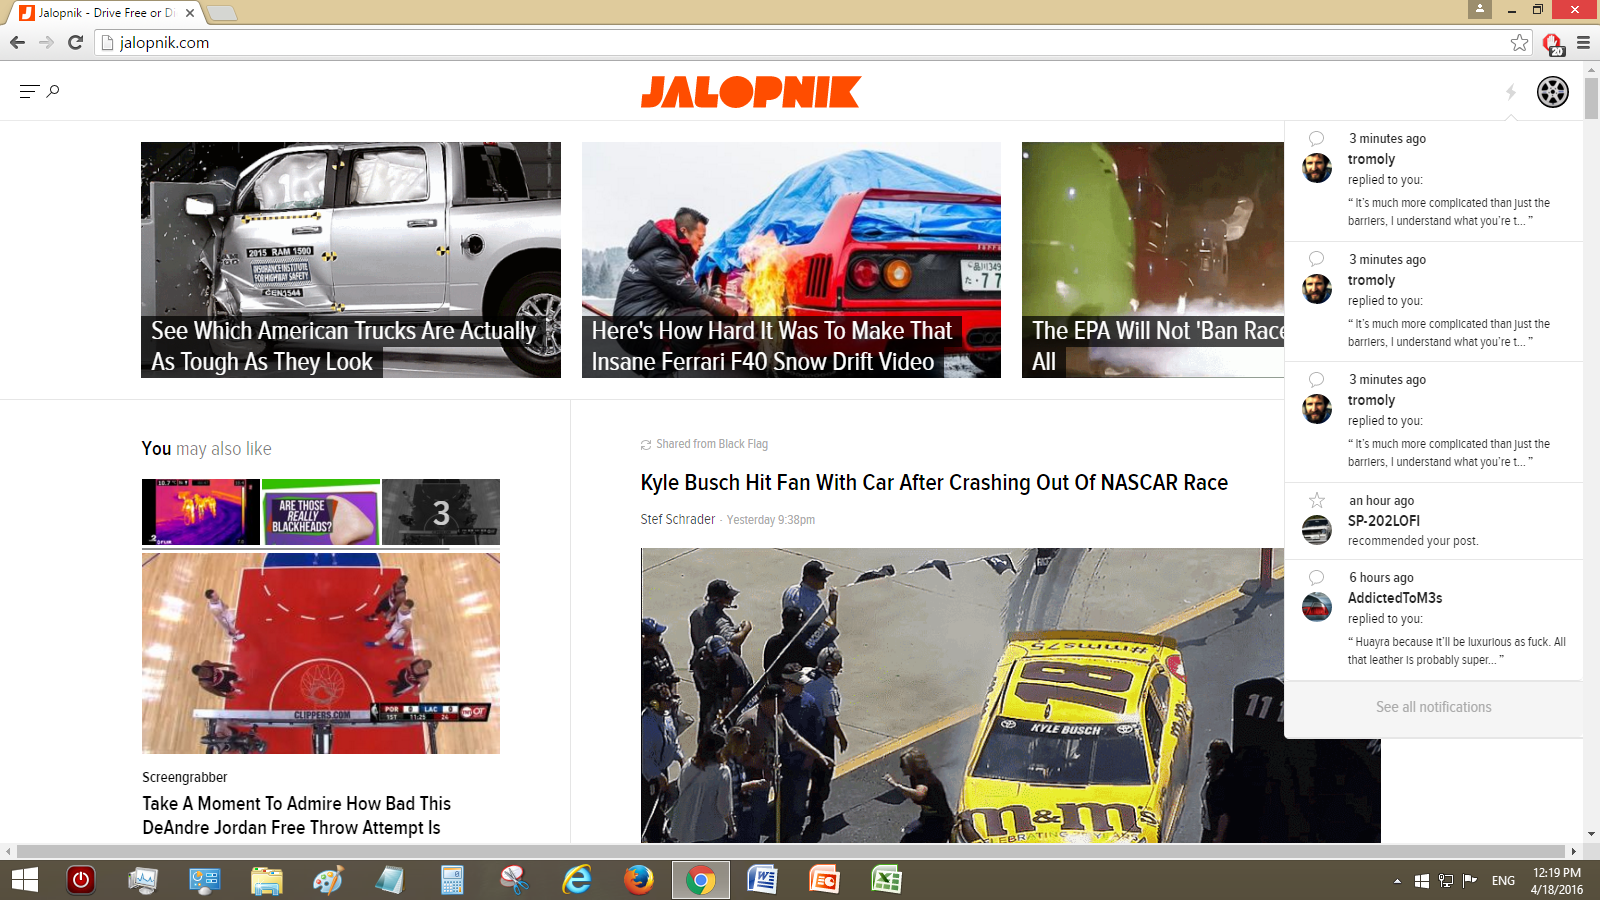Screen dimensions: 1600x900
Task: Open the Chrome menu icon
Action: [x=1583, y=42]
